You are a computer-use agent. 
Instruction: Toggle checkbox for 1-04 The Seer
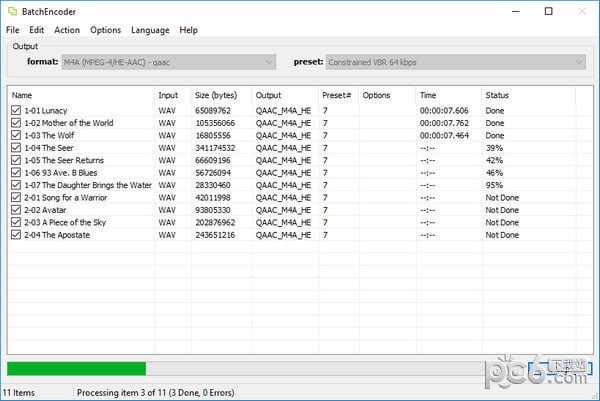pyautogui.click(x=16, y=148)
